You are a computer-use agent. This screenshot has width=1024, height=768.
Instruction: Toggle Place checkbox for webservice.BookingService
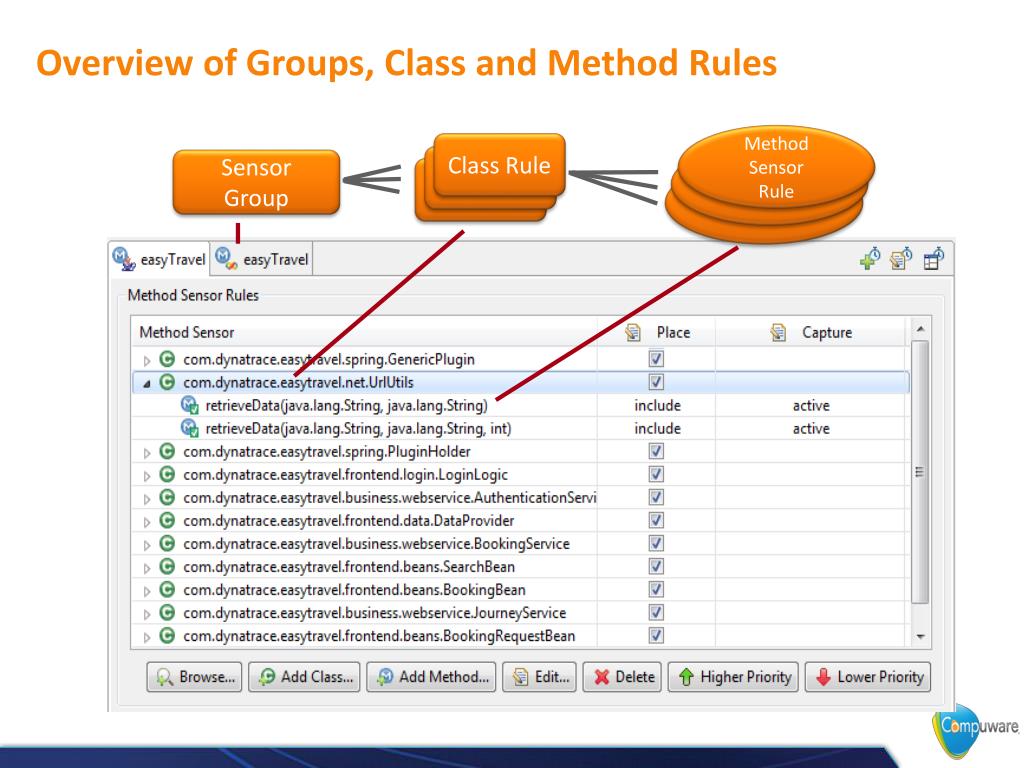(656, 543)
